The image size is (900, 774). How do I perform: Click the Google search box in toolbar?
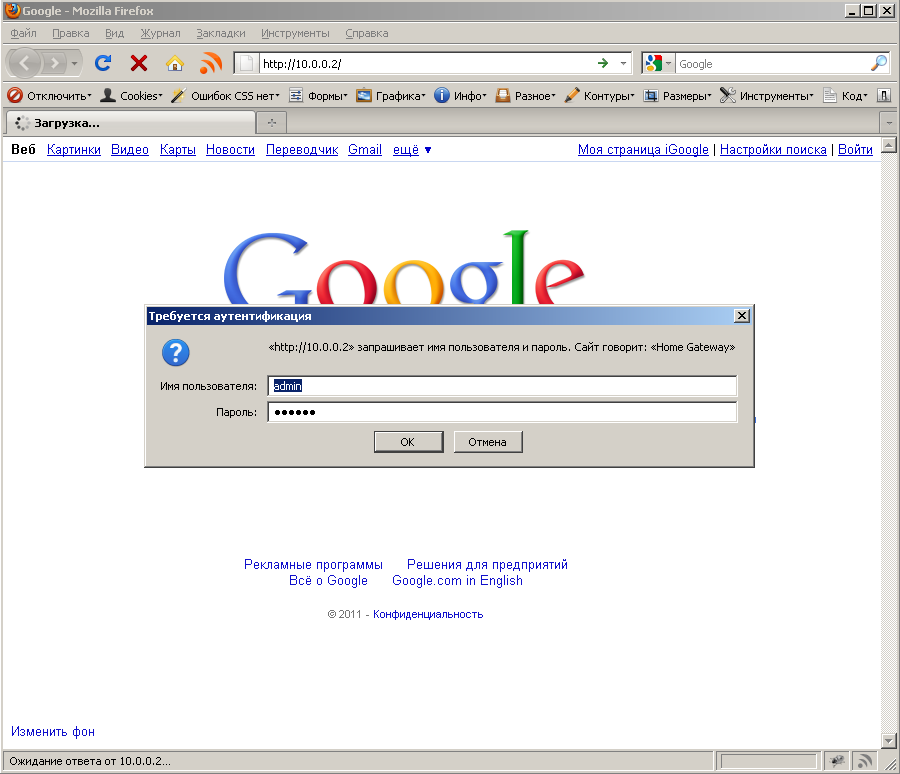coord(772,63)
